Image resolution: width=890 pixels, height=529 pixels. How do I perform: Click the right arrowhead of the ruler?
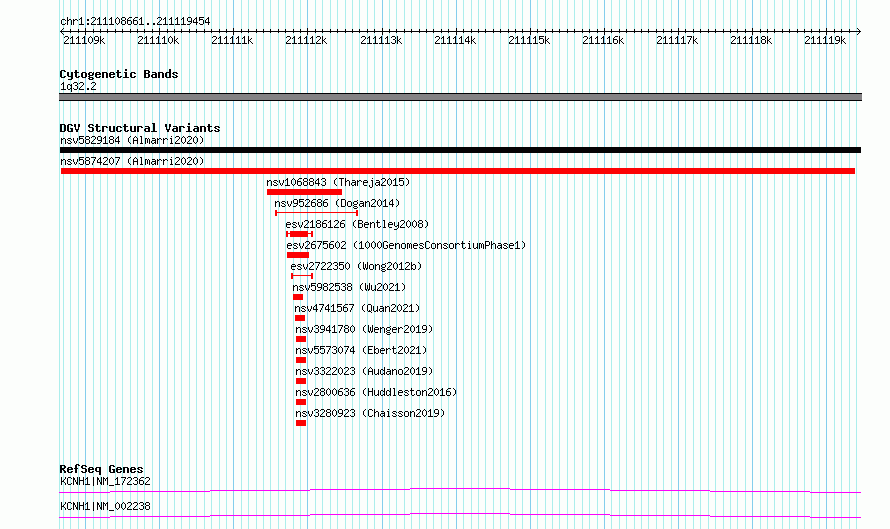coord(858,32)
